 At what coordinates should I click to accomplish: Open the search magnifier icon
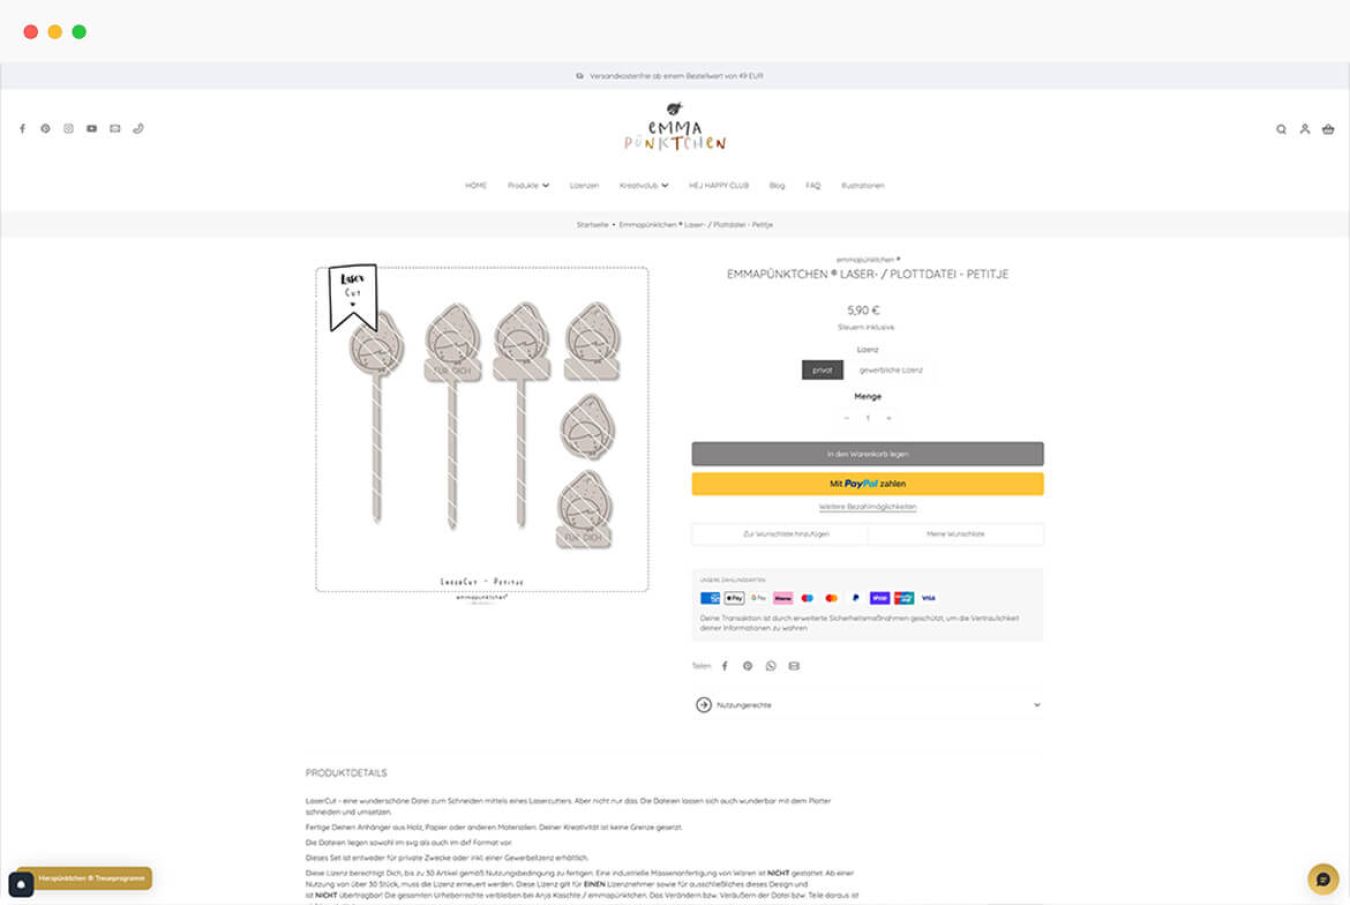[x=1281, y=129]
